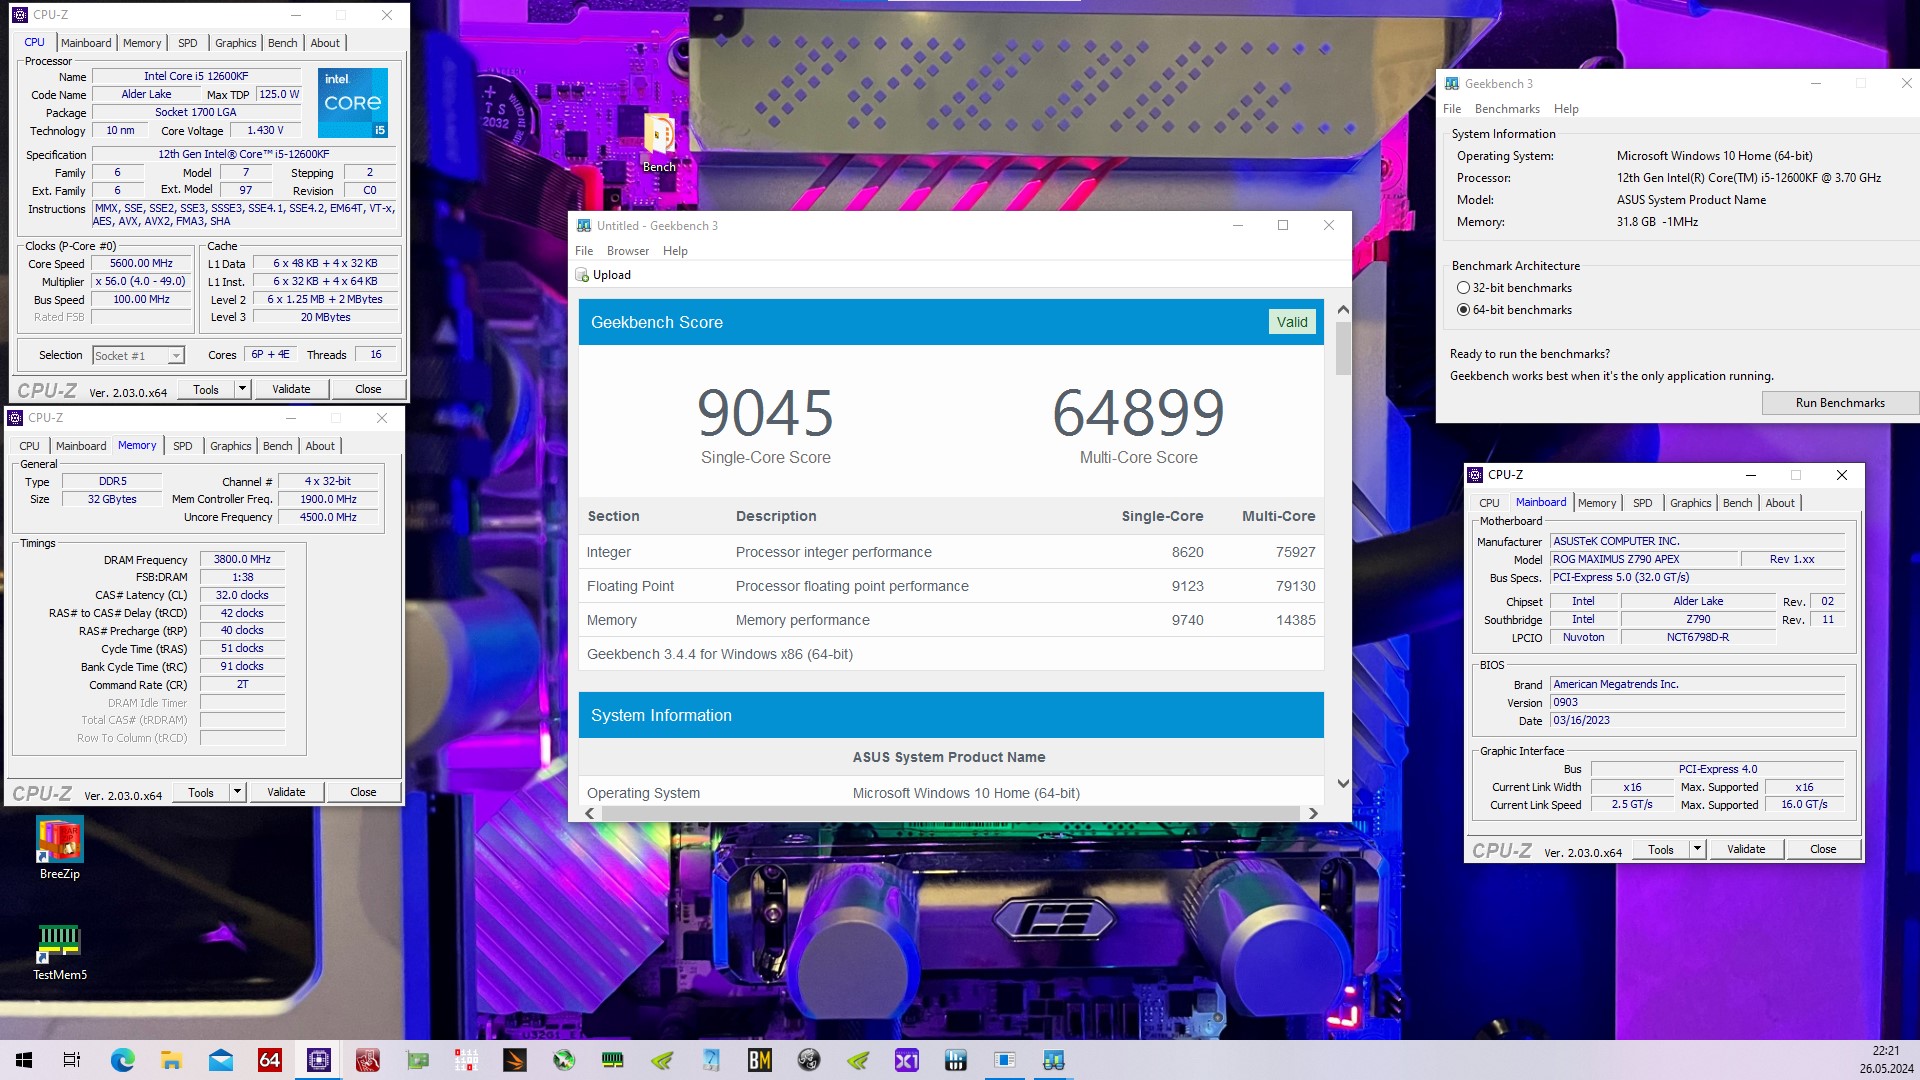This screenshot has height=1080, width=1920.
Task: Open the purple X1 taskbar icon
Action: pos(907,1060)
